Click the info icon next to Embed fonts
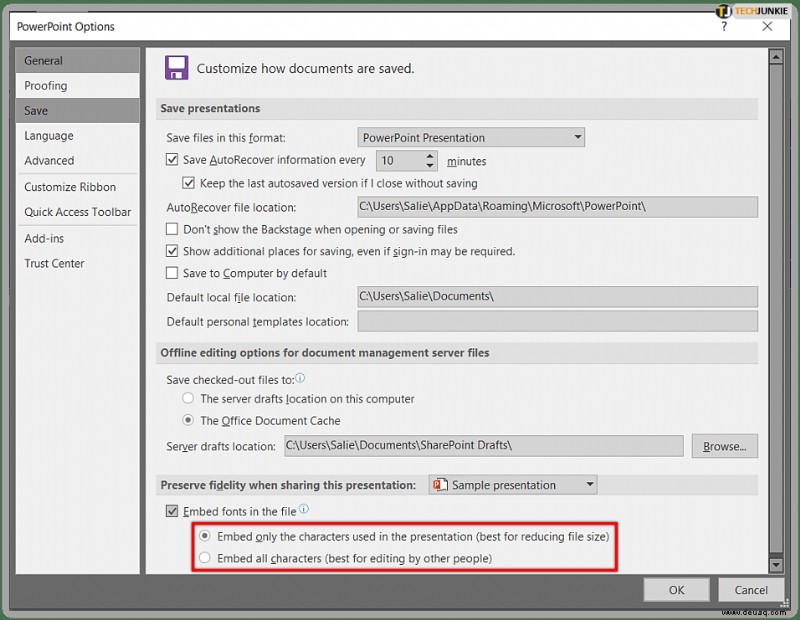 click(304, 509)
